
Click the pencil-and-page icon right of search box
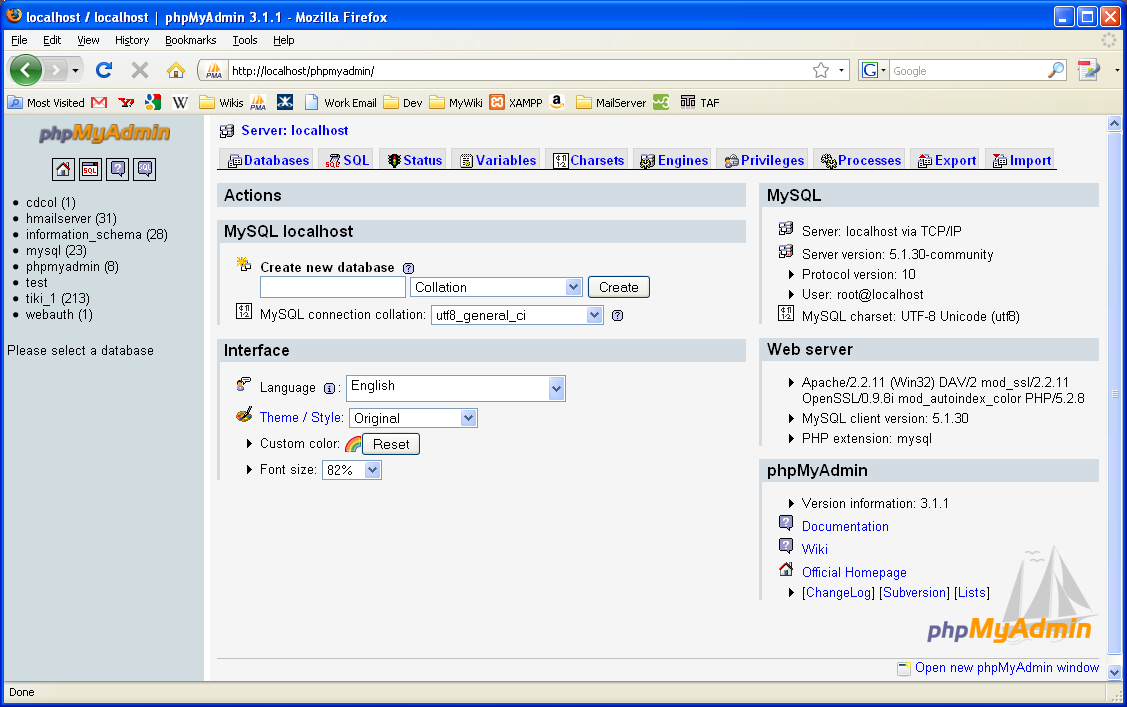tap(1089, 70)
